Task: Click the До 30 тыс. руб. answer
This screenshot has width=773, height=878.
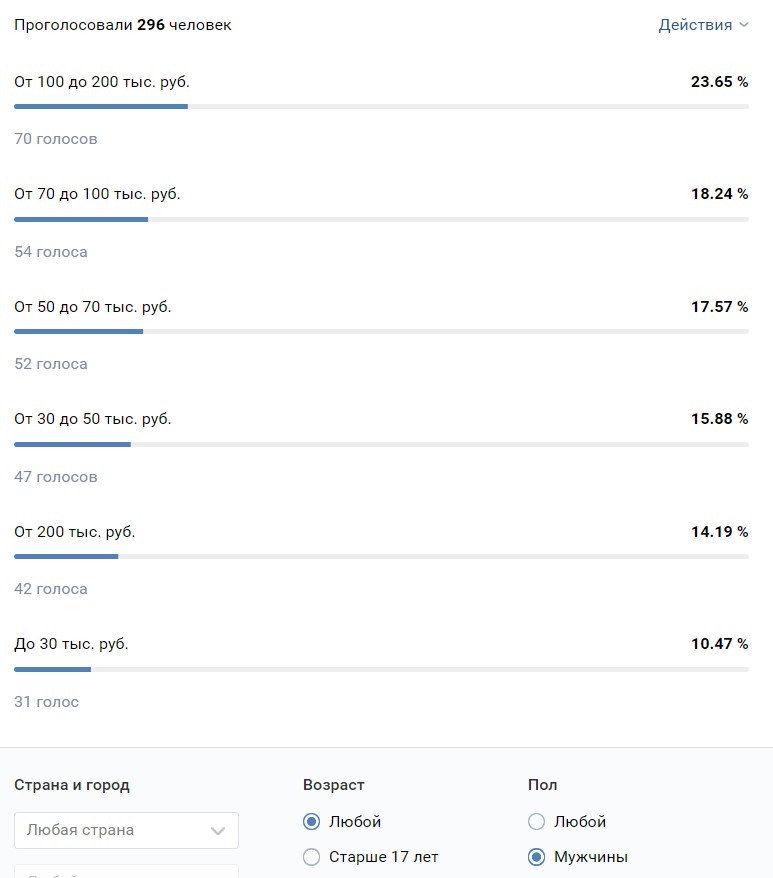Action: (x=71, y=644)
